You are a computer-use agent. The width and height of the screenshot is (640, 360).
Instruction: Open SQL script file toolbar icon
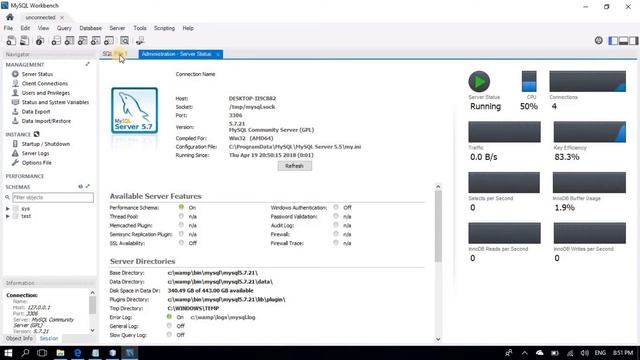(x=24, y=40)
